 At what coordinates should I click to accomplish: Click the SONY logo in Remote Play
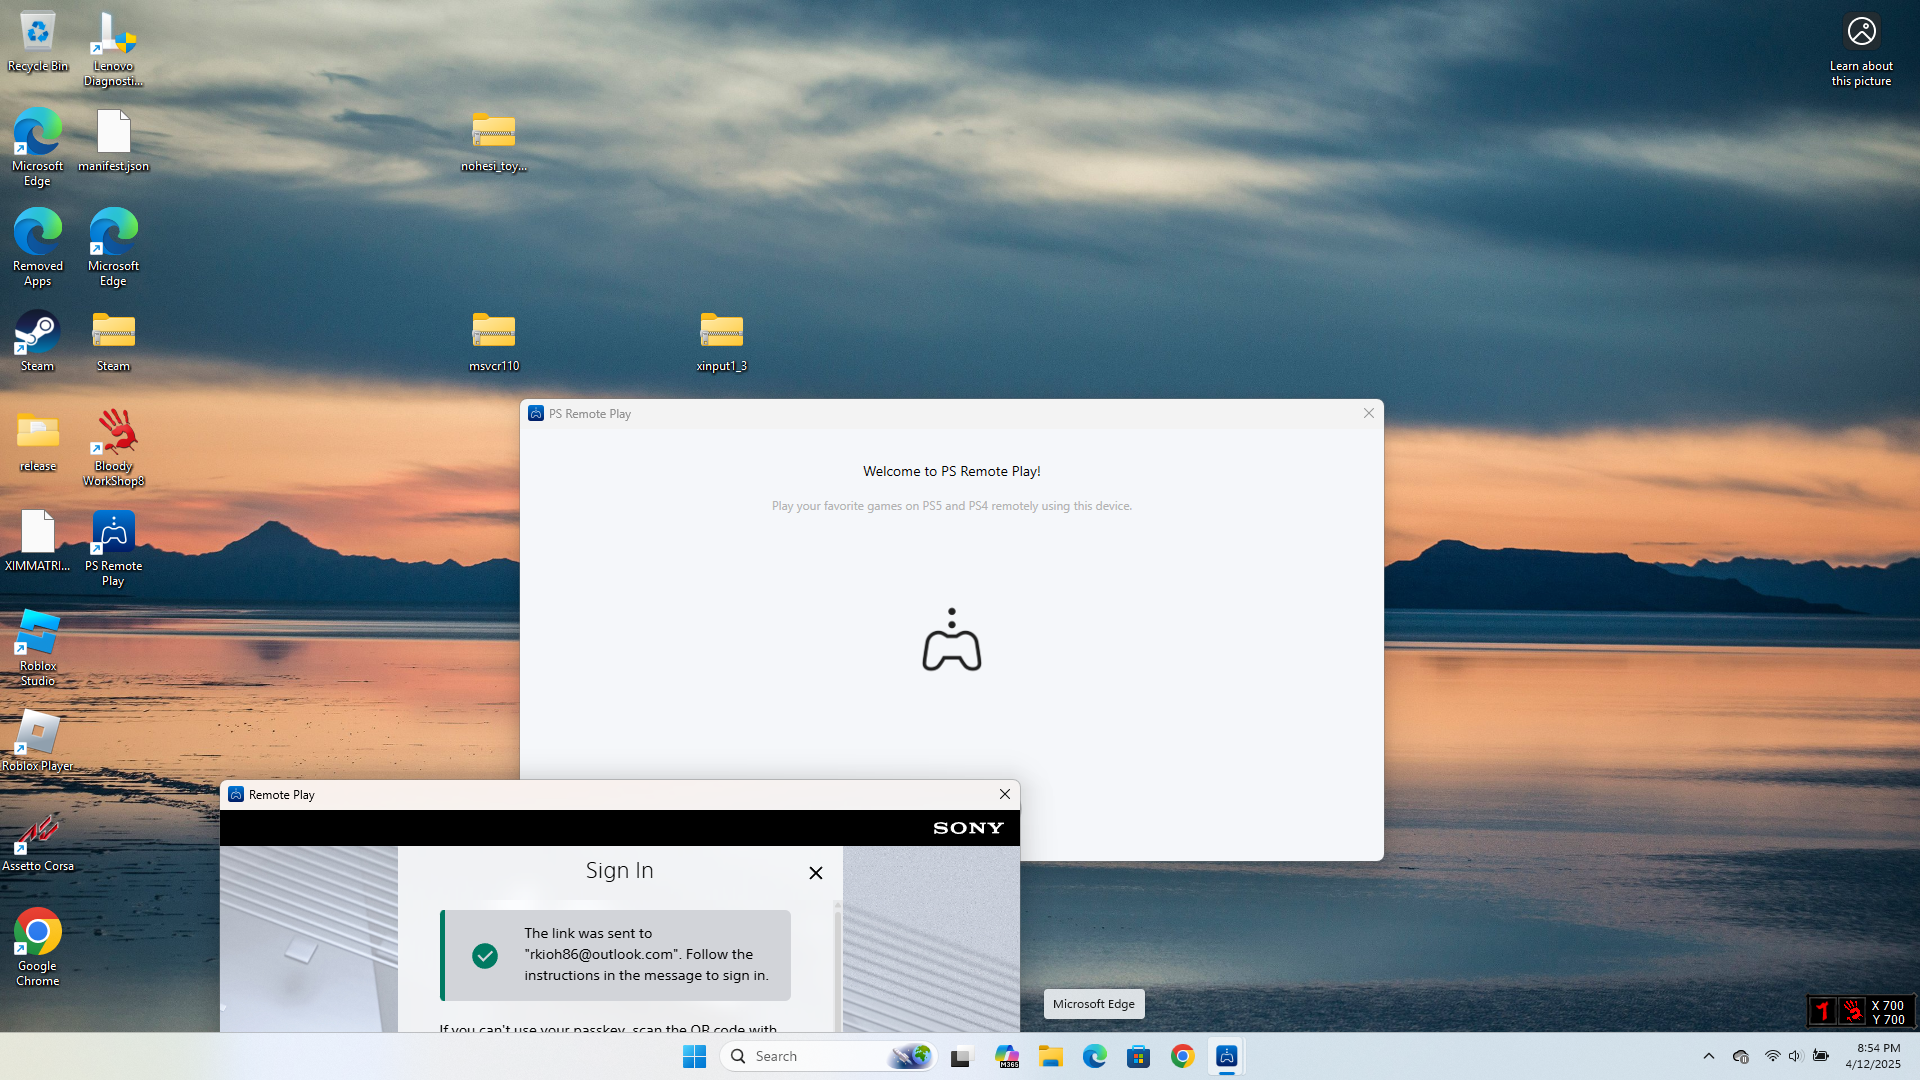(x=968, y=828)
